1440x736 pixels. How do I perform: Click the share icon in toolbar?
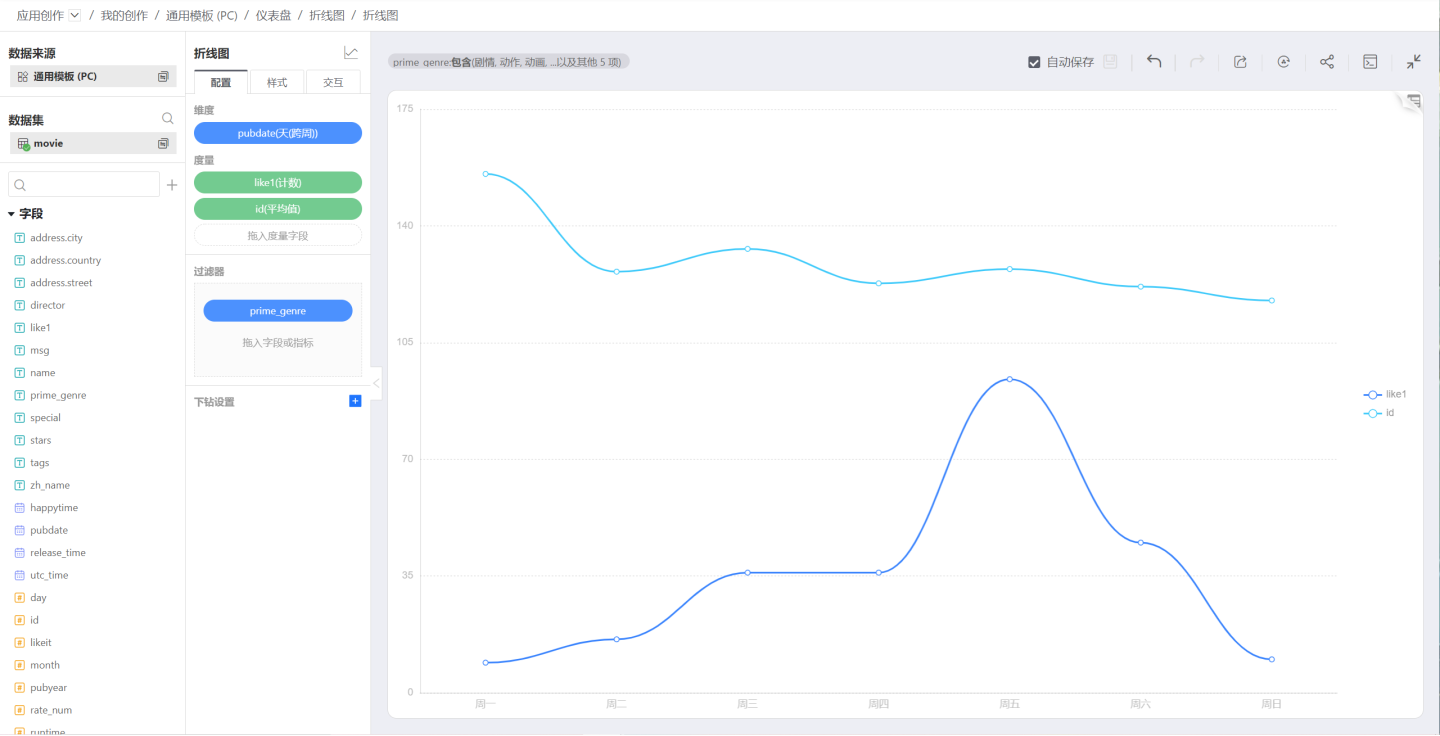[1327, 62]
